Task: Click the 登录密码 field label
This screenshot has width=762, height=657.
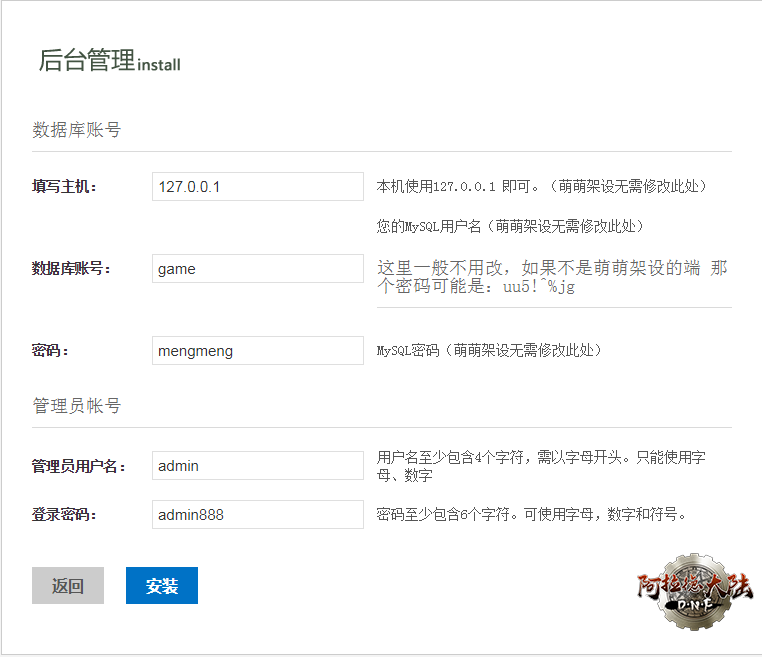Action: point(64,515)
